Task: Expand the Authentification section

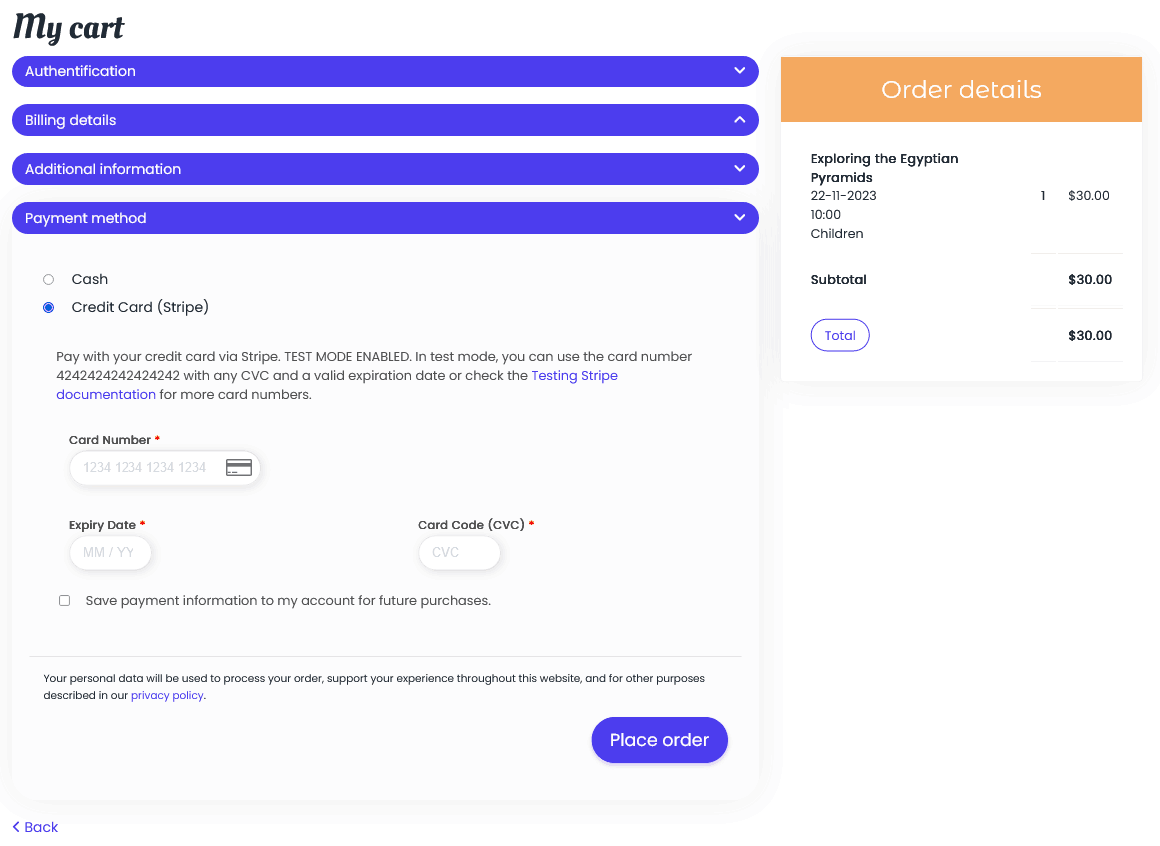Action: (385, 72)
